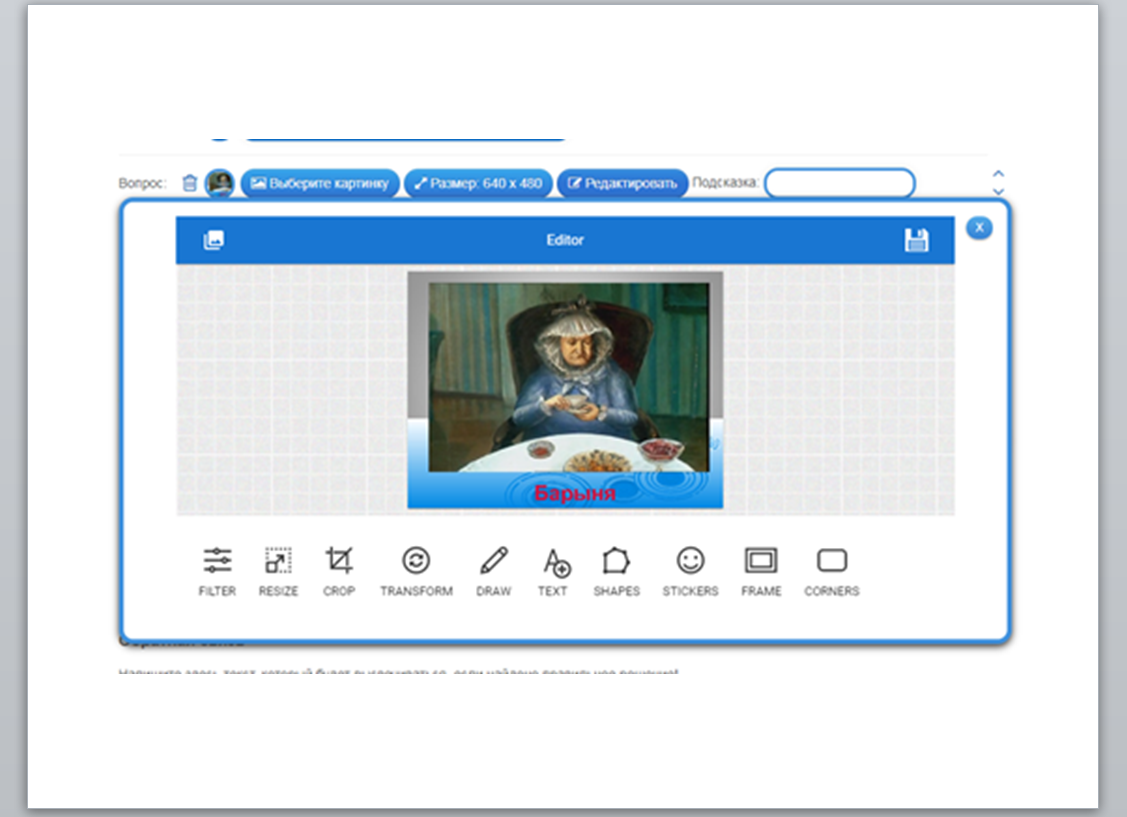Click the 'Подсказка' input field
Screen dimensions: 1127x817
click(839, 183)
